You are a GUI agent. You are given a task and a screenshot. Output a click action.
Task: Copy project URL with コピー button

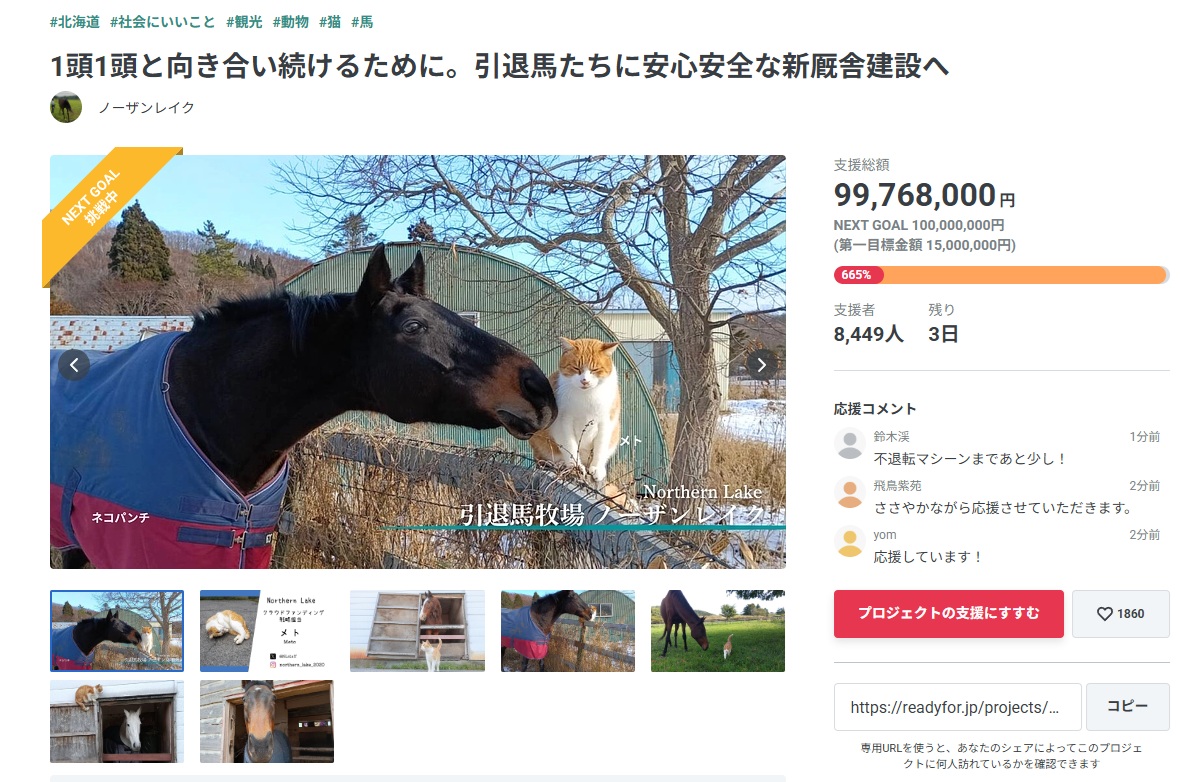tap(1127, 706)
